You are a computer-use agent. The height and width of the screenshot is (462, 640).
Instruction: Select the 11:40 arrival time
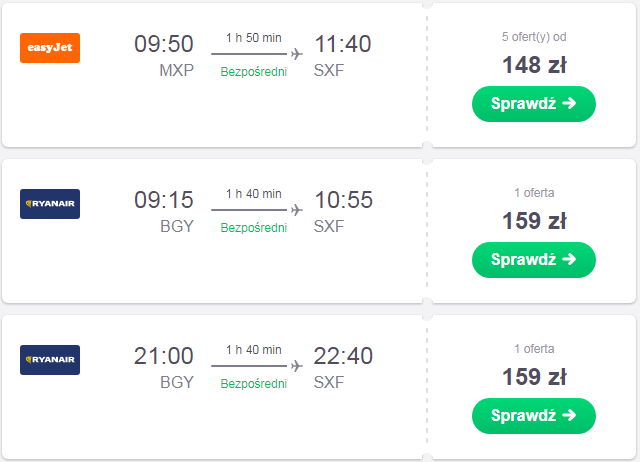pyautogui.click(x=343, y=45)
